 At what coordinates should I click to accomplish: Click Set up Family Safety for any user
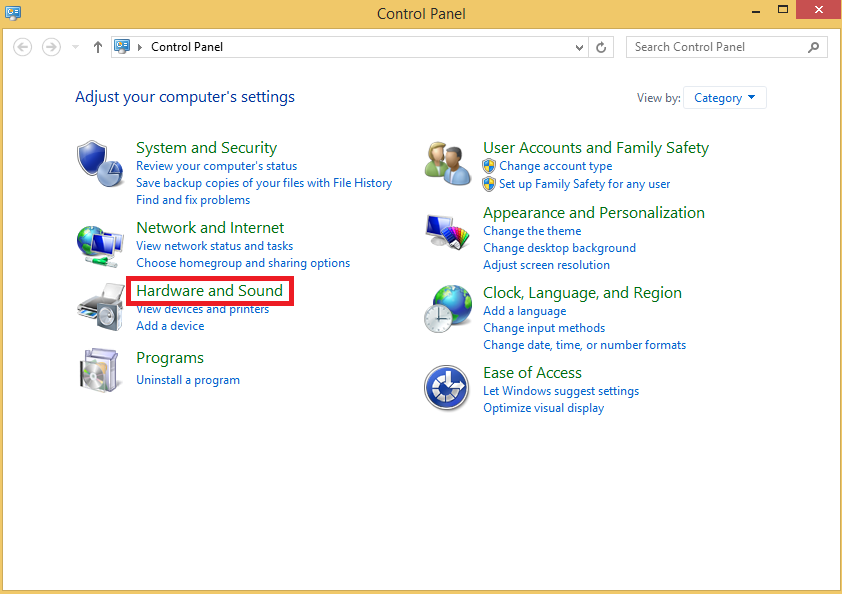tap(585, 184)
